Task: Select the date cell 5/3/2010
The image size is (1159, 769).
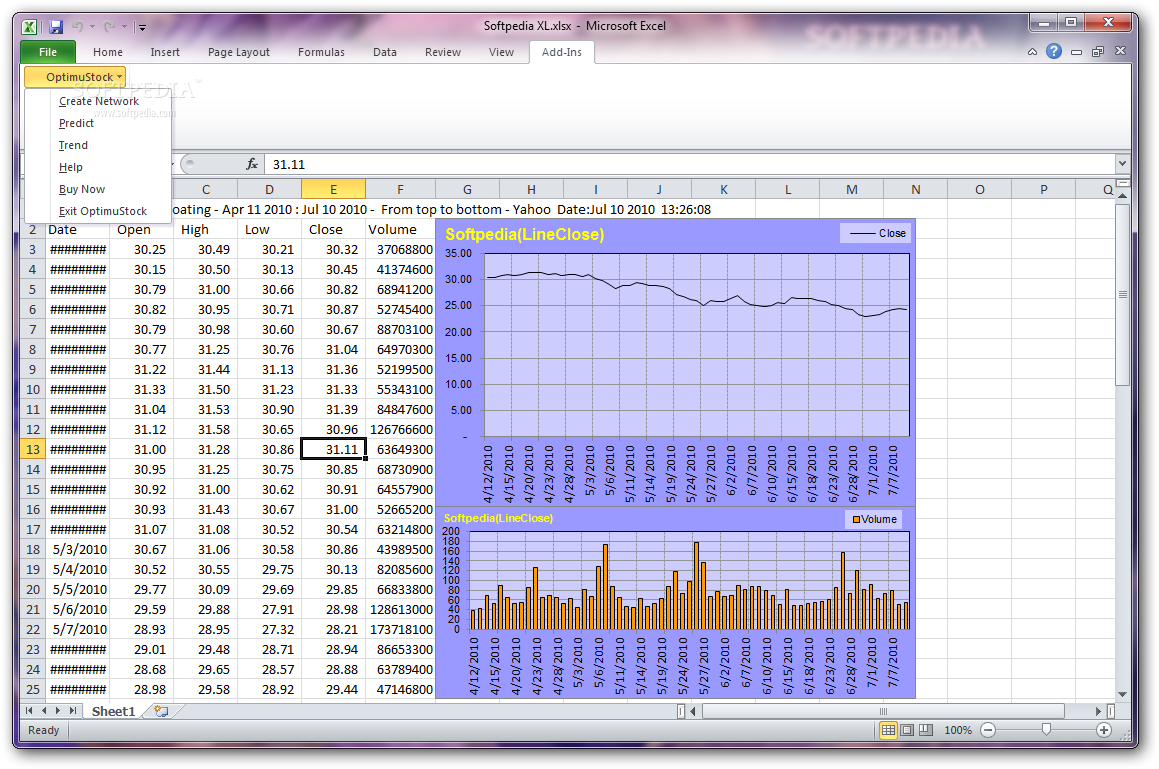Action: [78, 550]
